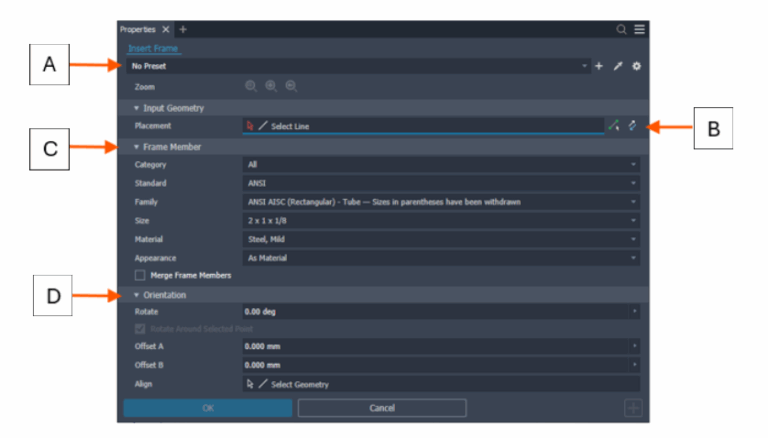Click the Offset A value field
The width and height of the screenshot is (768, 438).
[435, 346]
